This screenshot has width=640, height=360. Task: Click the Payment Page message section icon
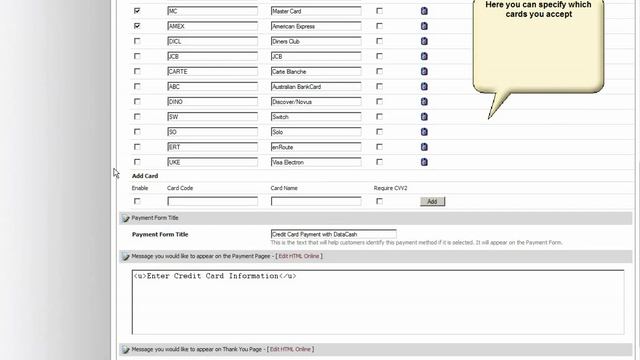pyautogui.click(x=126, y=257)
